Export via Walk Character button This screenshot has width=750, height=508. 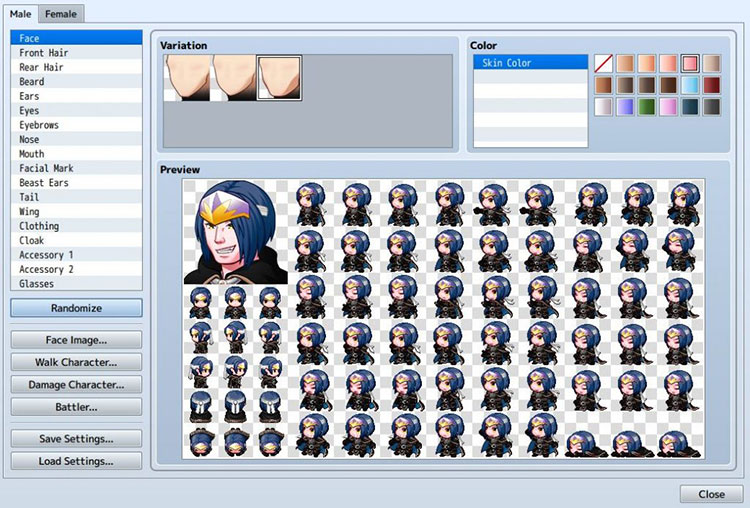point(77,362)
